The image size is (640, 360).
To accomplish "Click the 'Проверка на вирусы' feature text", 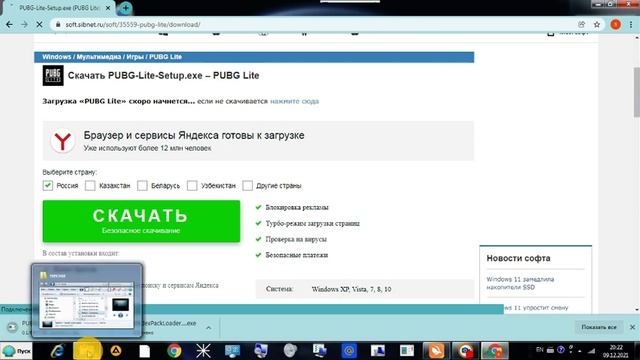I will [296, 239].
